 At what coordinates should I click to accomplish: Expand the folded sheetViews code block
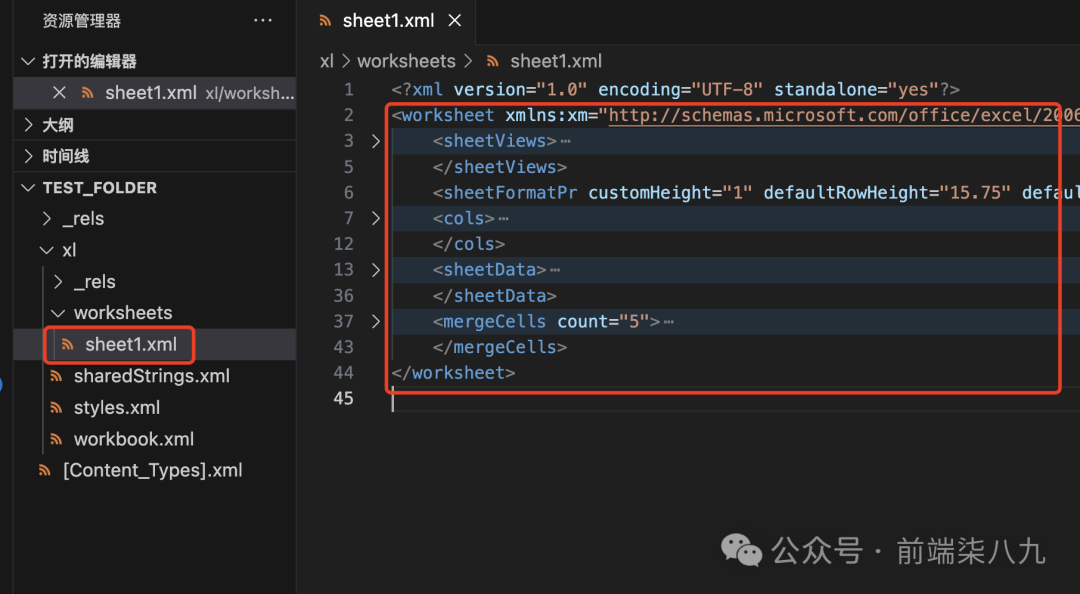(376, 141)
